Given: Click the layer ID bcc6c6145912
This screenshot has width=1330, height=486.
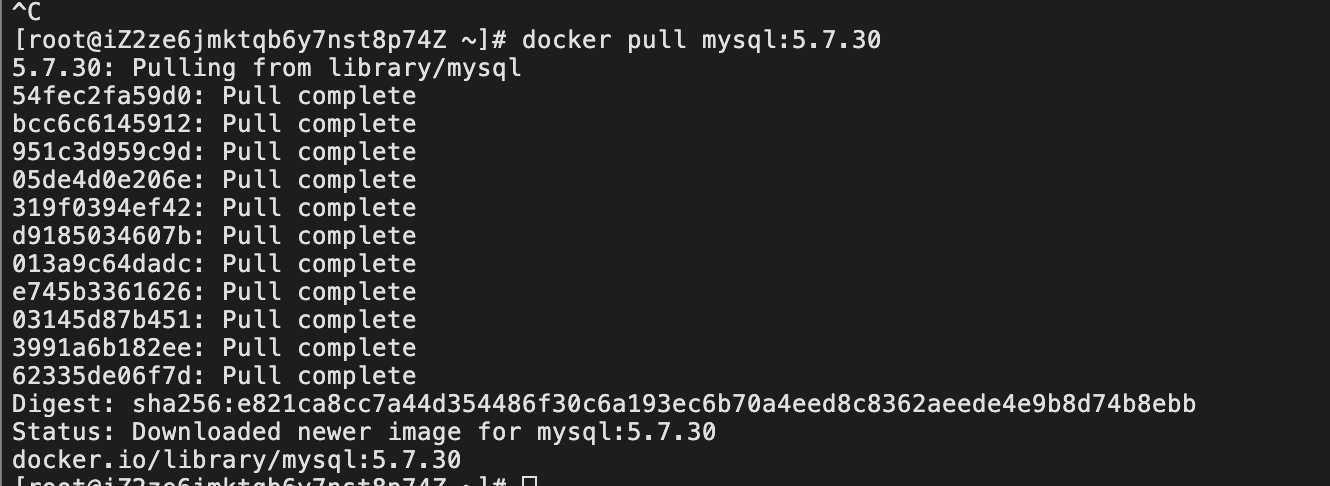Looking at the screenshot, I should coord(103,125).
